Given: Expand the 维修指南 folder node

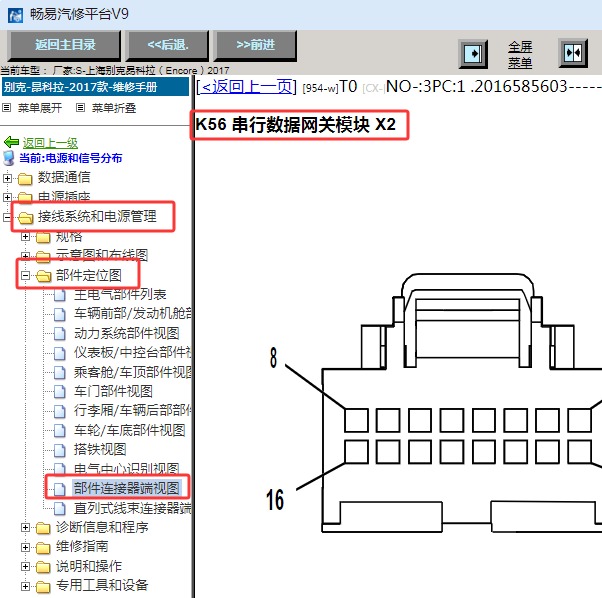Looking at the screenshot, I should coord(25,547).
